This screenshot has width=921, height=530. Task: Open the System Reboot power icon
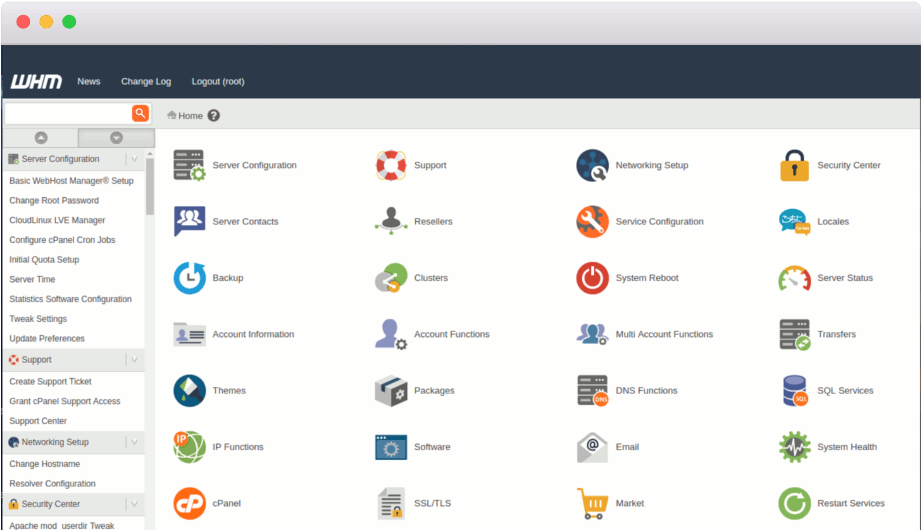click(592, 278)
